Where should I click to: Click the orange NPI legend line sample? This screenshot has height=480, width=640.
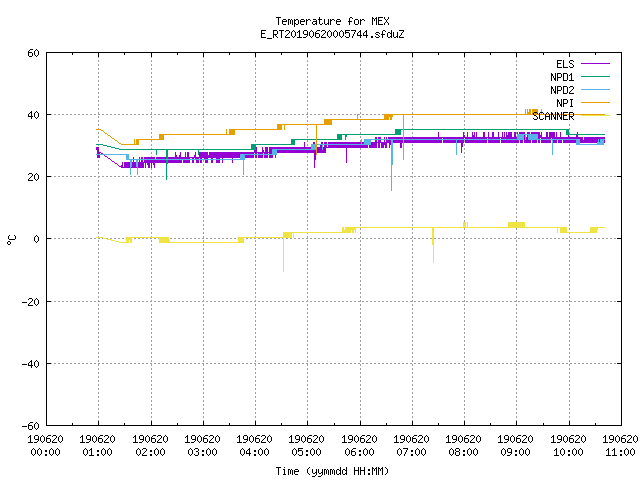pos(595,102)
